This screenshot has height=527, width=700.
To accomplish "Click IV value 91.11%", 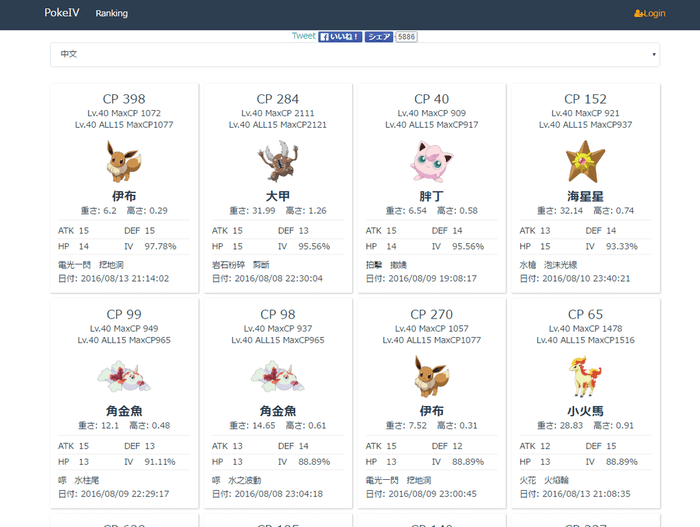I will coord(160,462).
